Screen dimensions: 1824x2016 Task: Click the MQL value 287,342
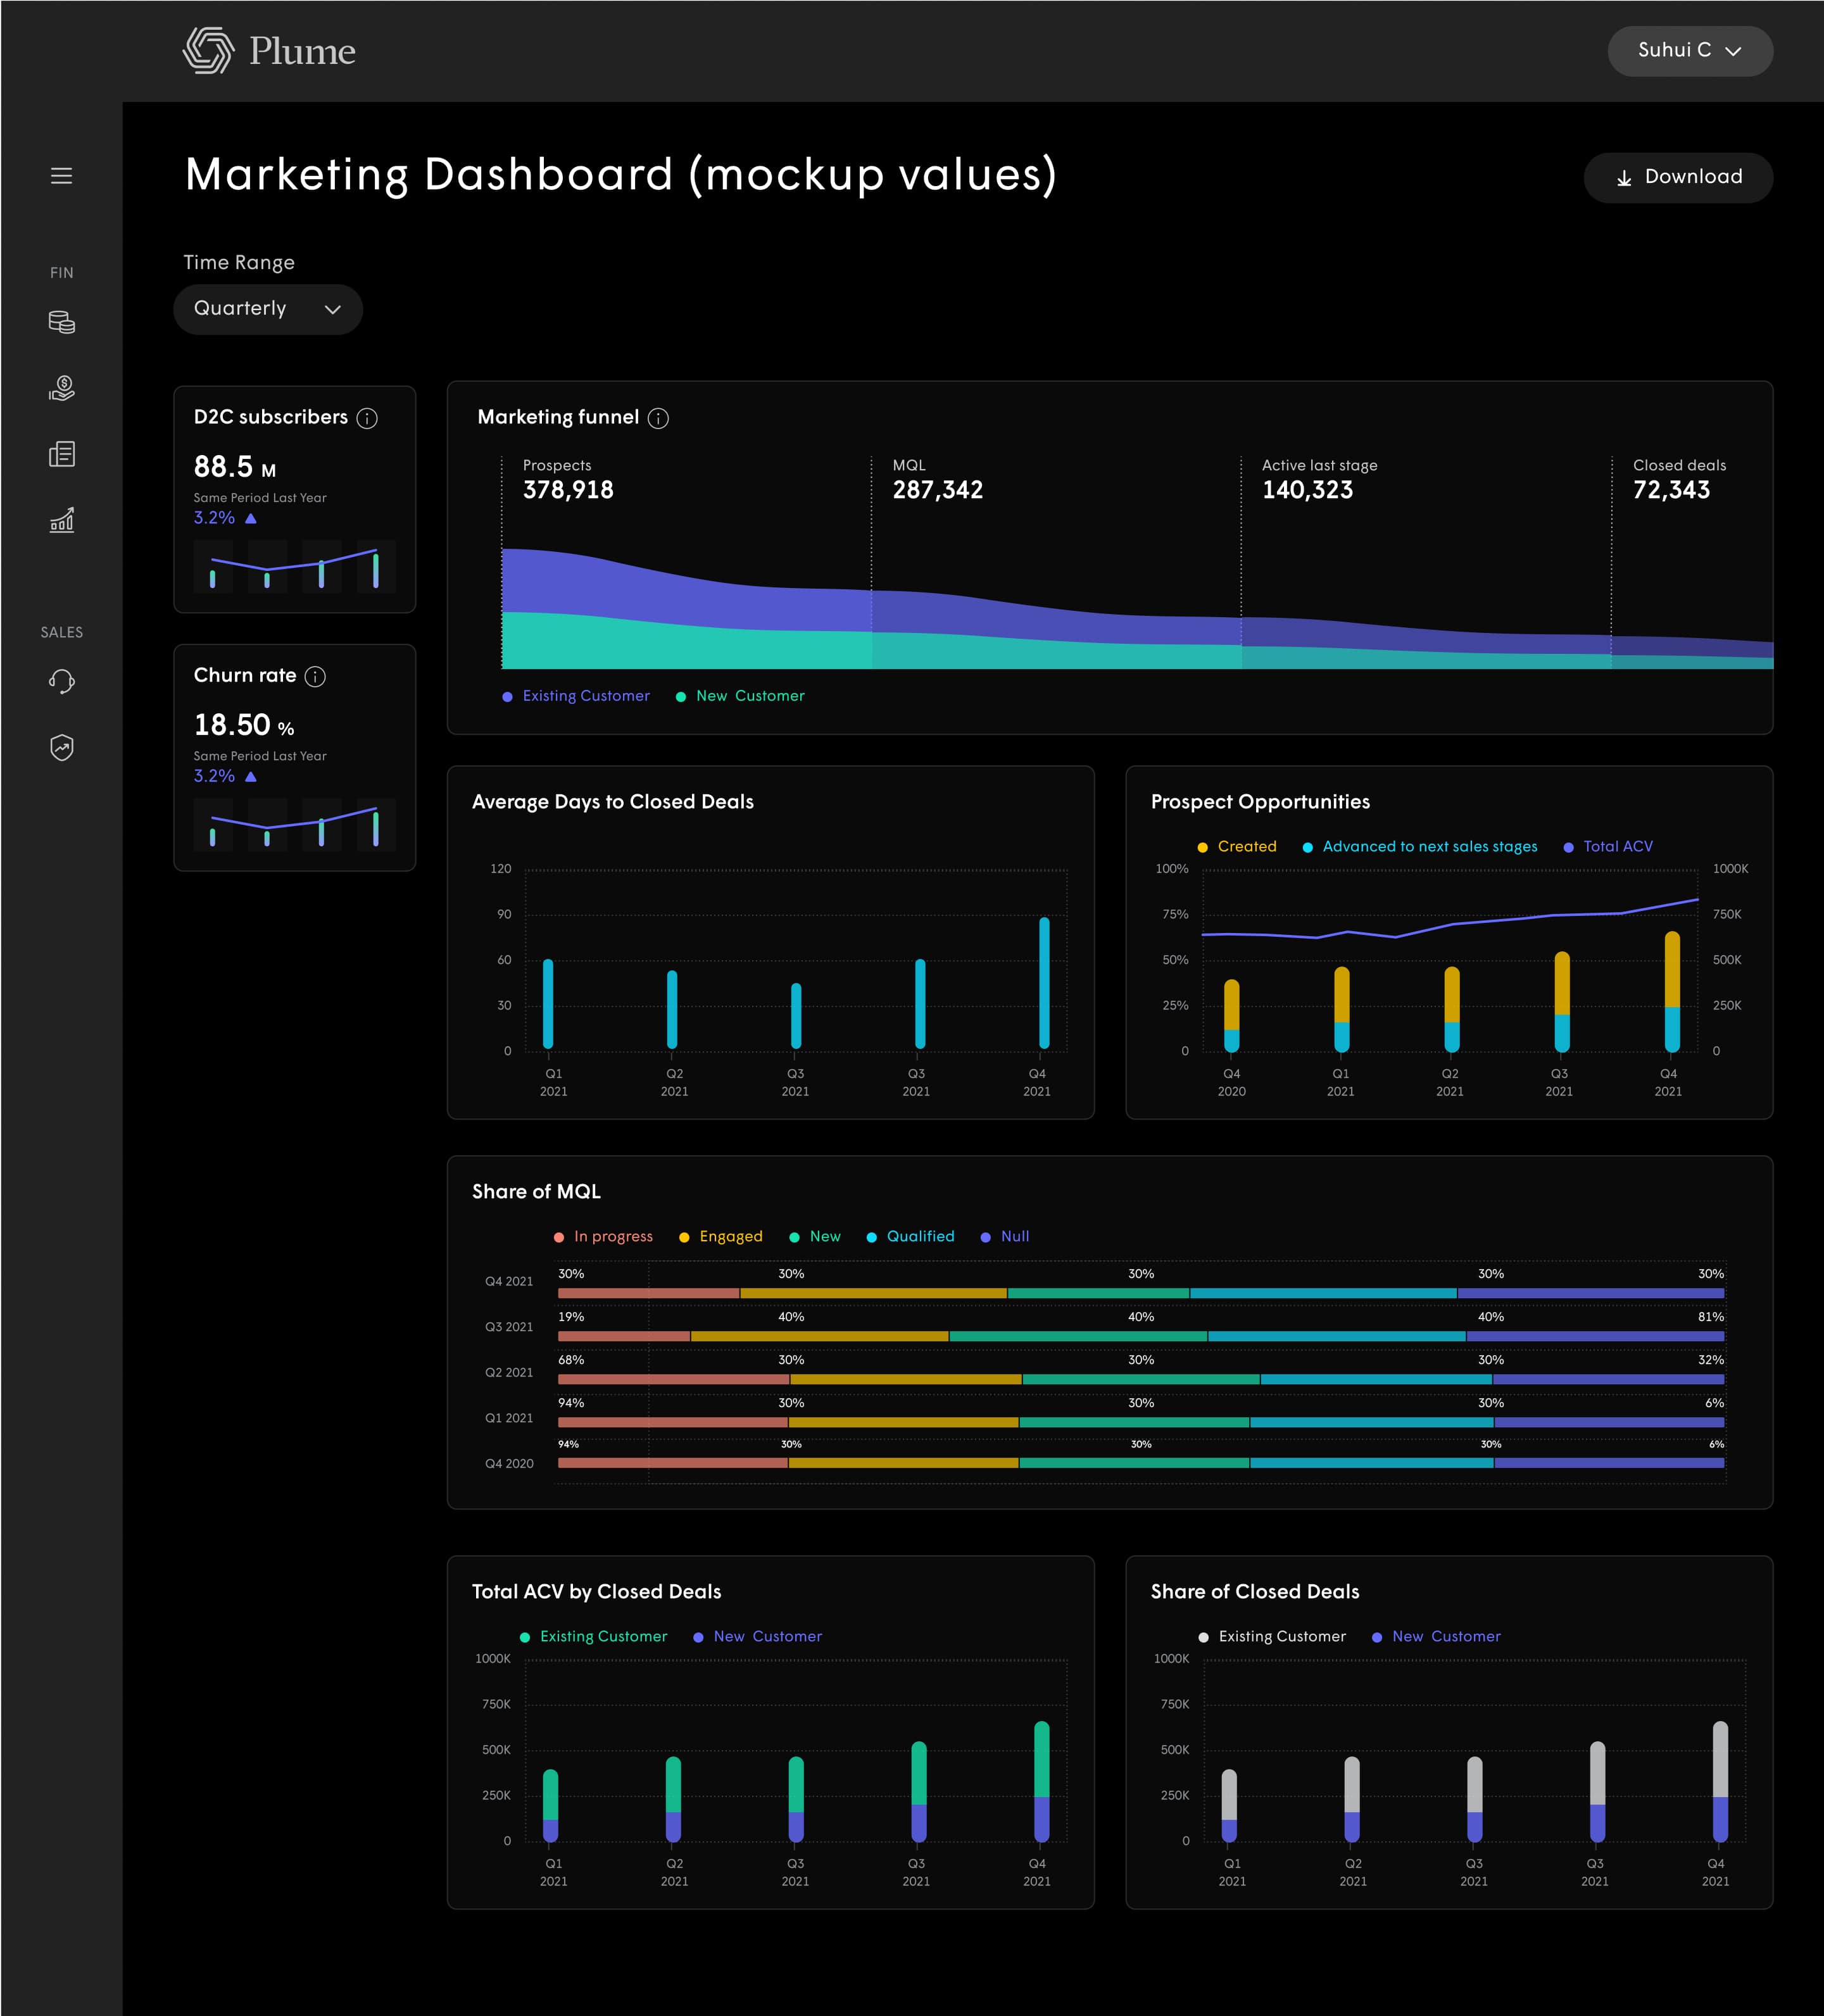(938, 490)
